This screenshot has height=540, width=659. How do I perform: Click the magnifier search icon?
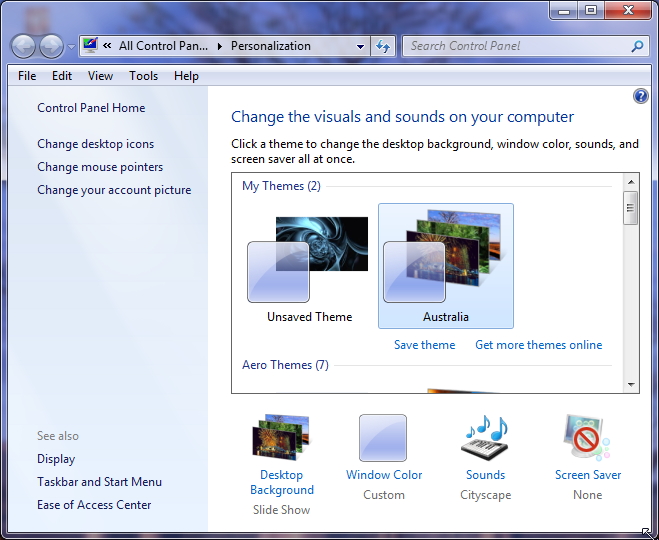point(637,46)
